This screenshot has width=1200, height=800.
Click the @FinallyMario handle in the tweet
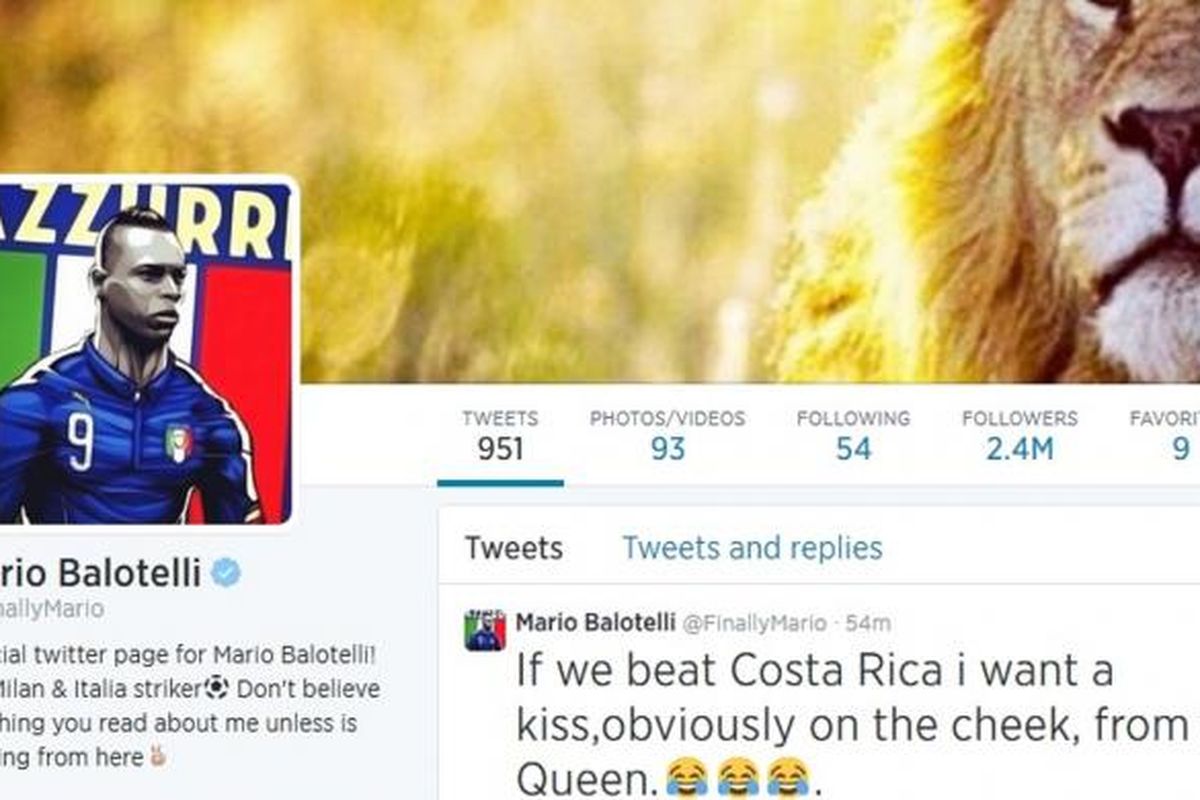click(x=755, y=624)
